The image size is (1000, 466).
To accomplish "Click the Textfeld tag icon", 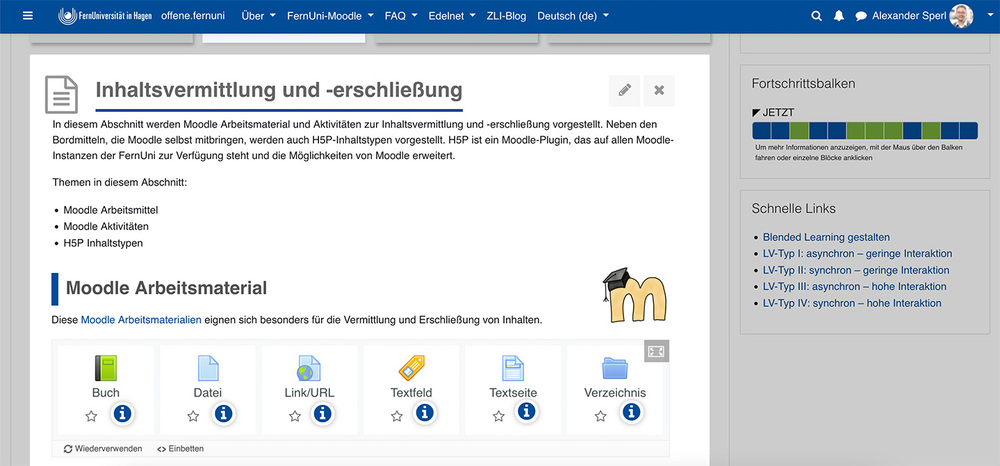I will click(x=411, y=368).
